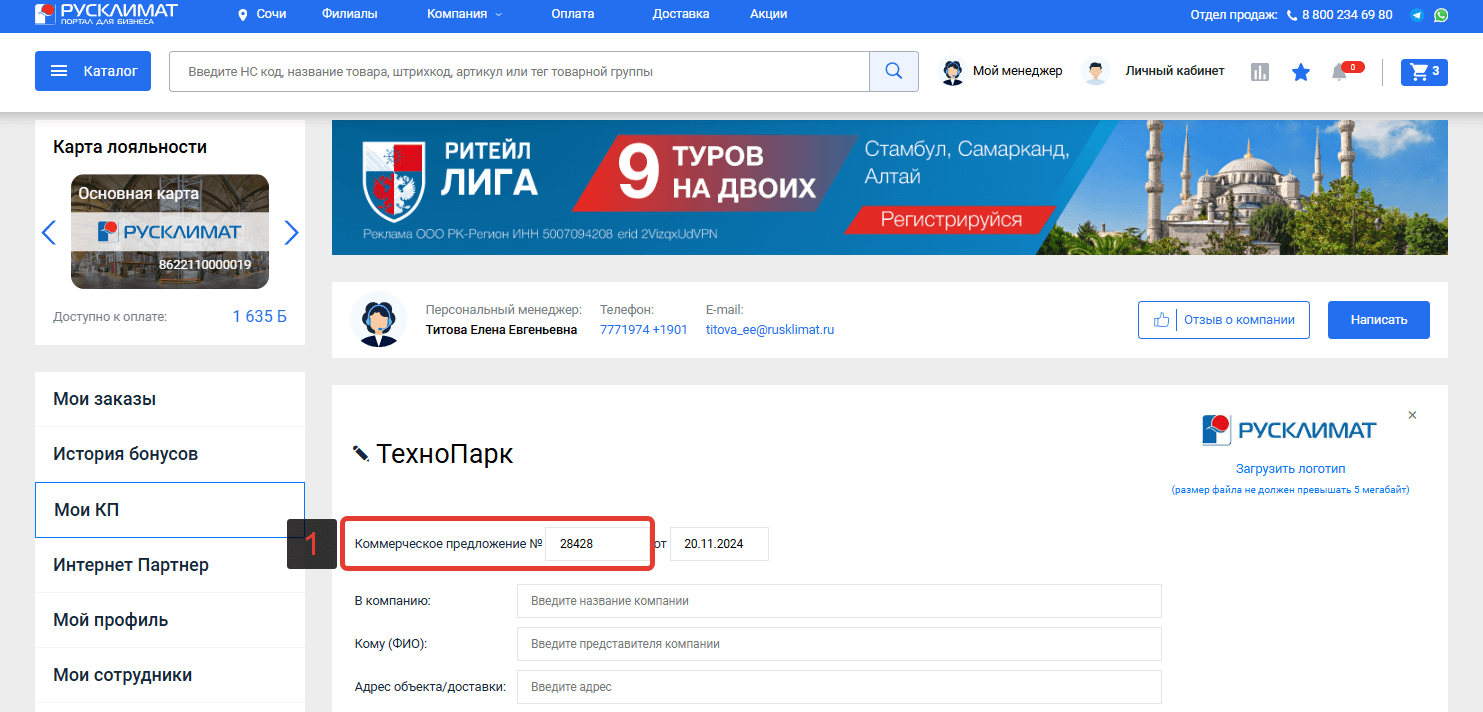Open the comparison chart icon
The width and height of the screenshot is (1483, 712).
tap(1260, 72)
